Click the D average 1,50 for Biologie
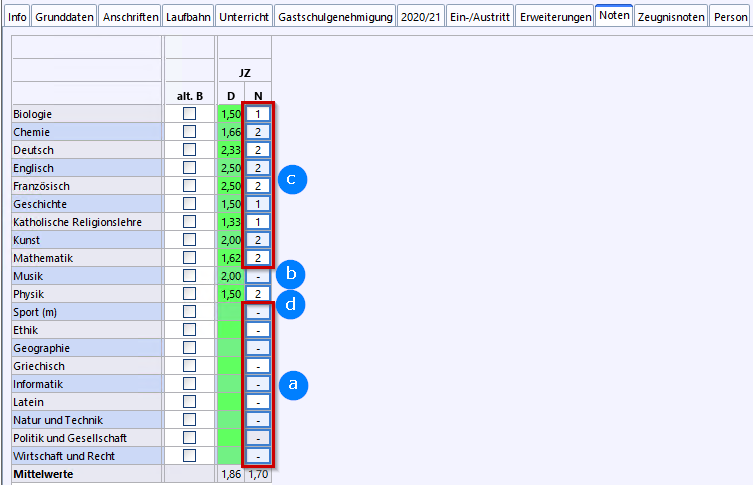 pyautogui.click(x=231, y=114)
